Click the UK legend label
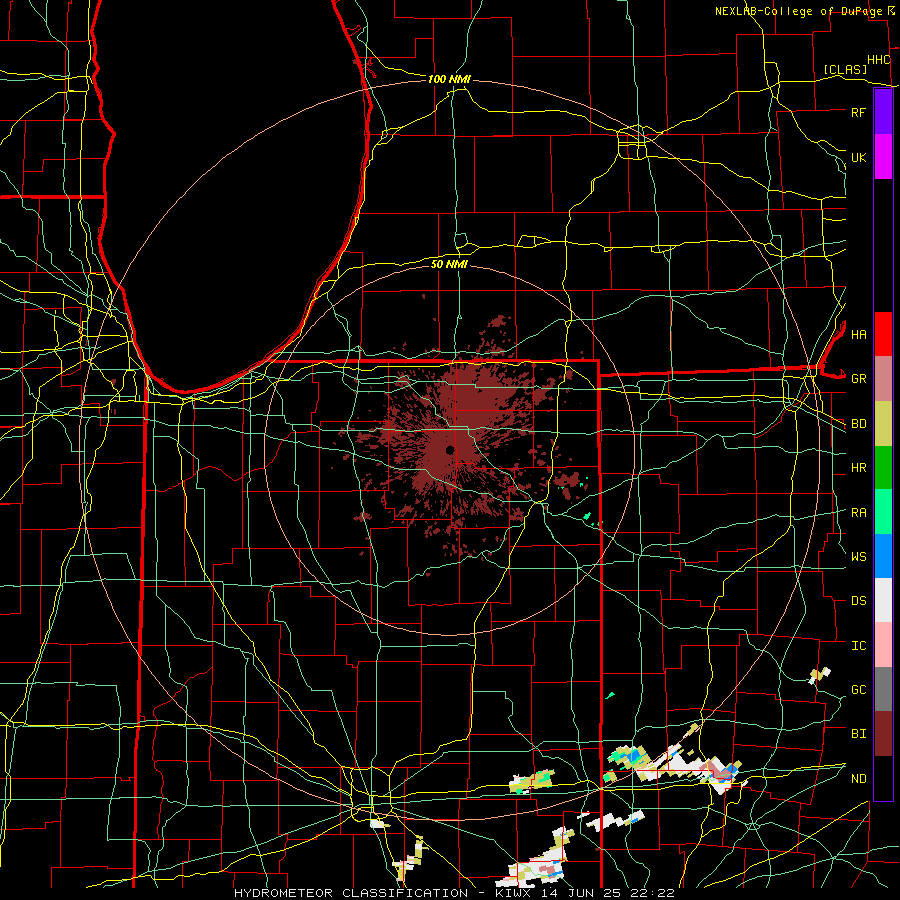The image size is (900, 900). [858, 157]
